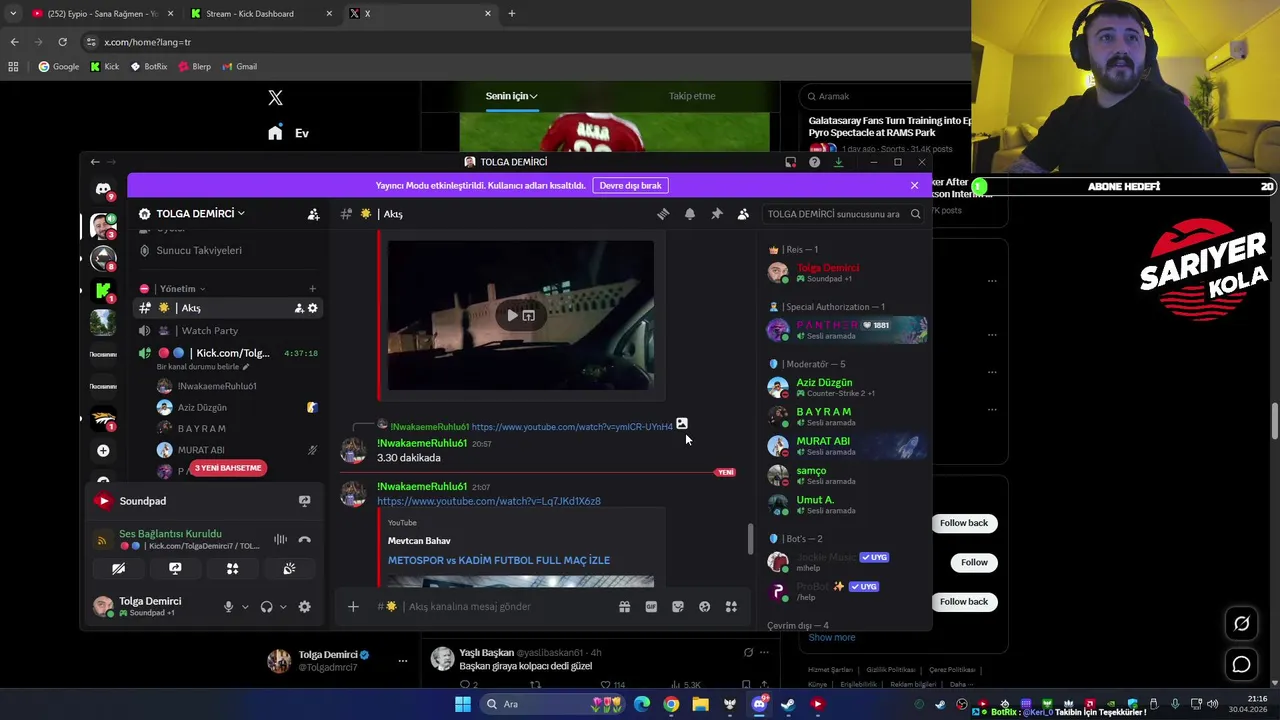Collapse the Yönetim category
This screenshot has width=1280, height=720.
pyautogui.click(x=182, y=289)
